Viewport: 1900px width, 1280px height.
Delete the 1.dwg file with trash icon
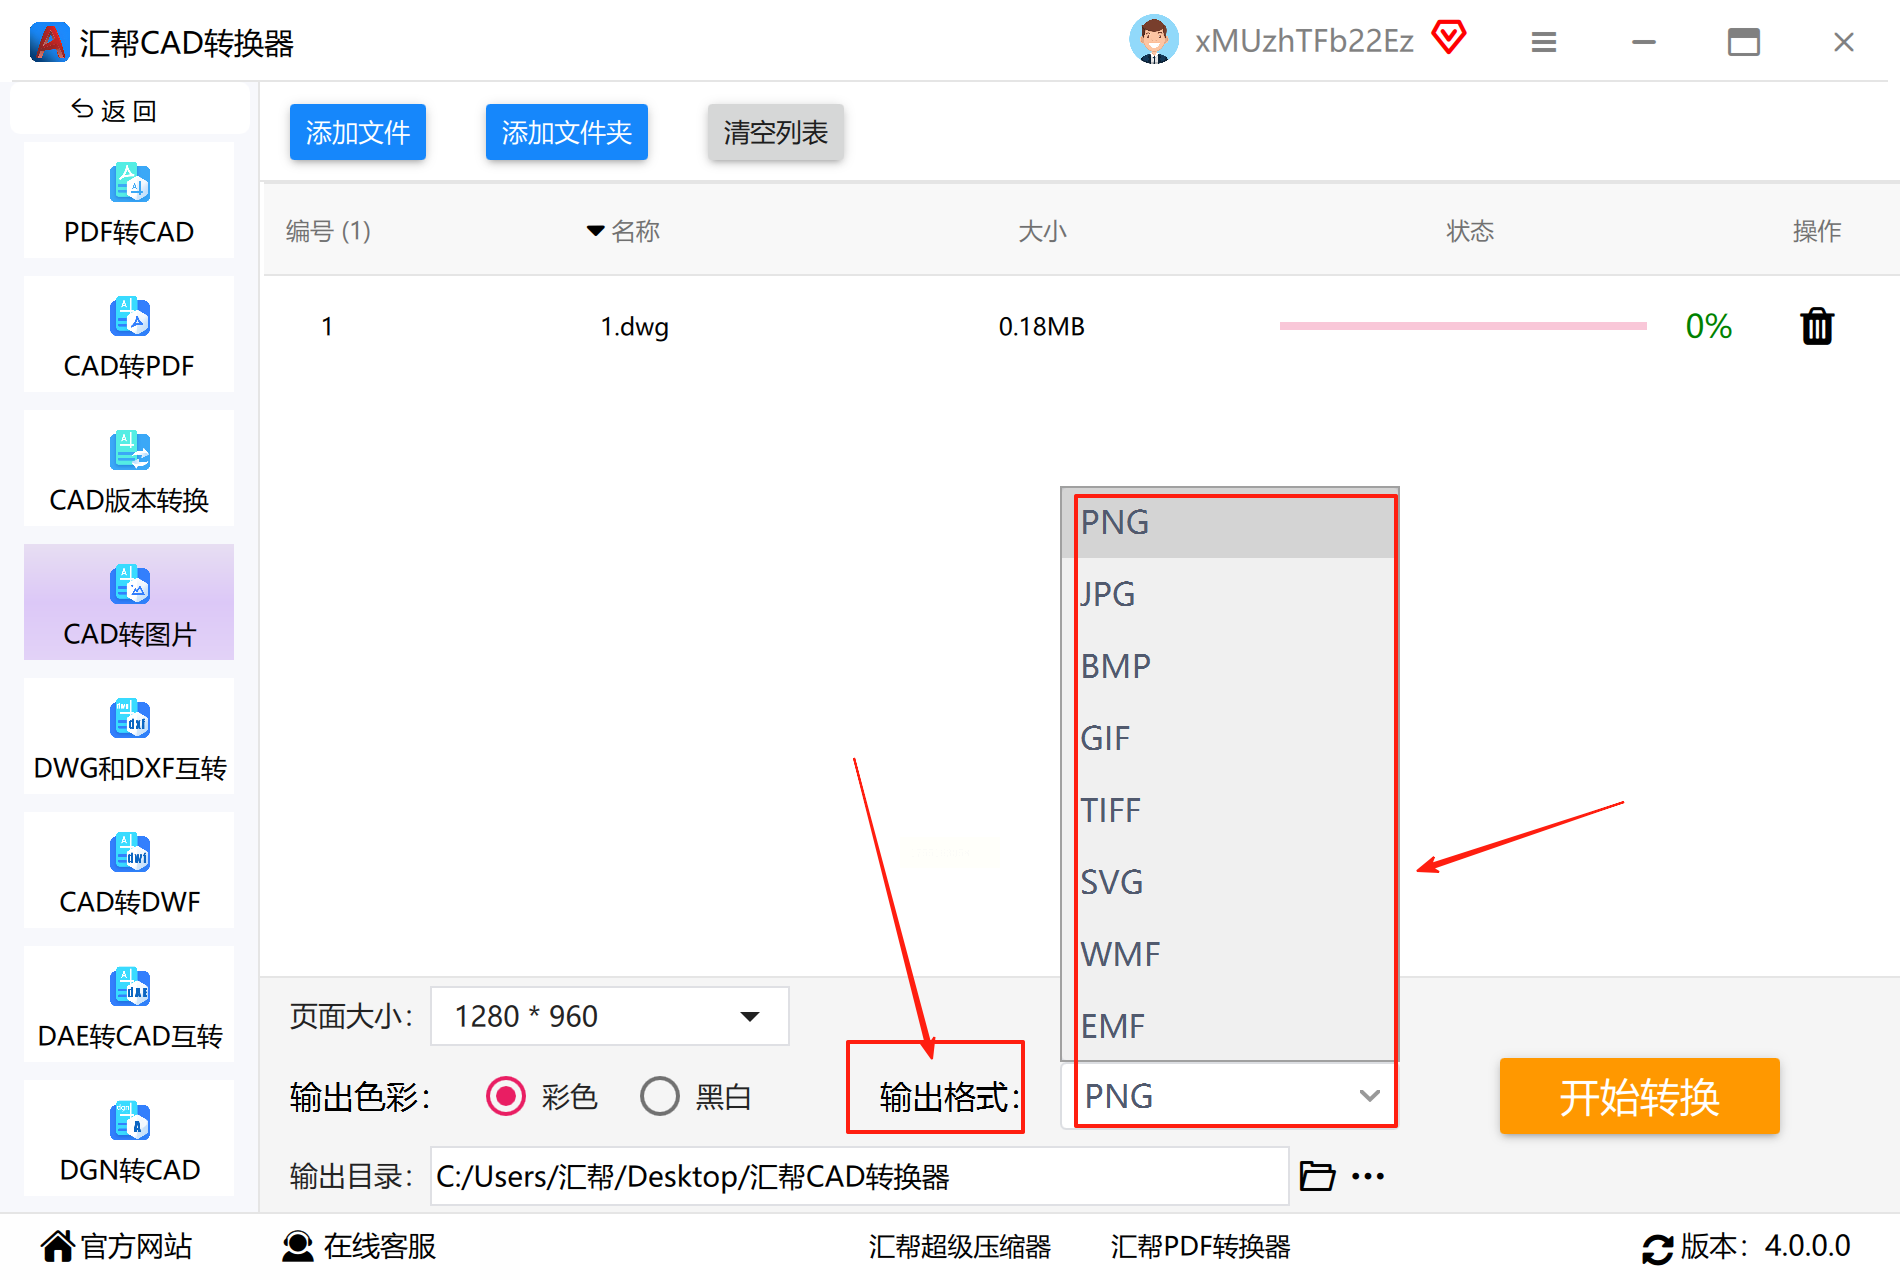coord(1817,326)
